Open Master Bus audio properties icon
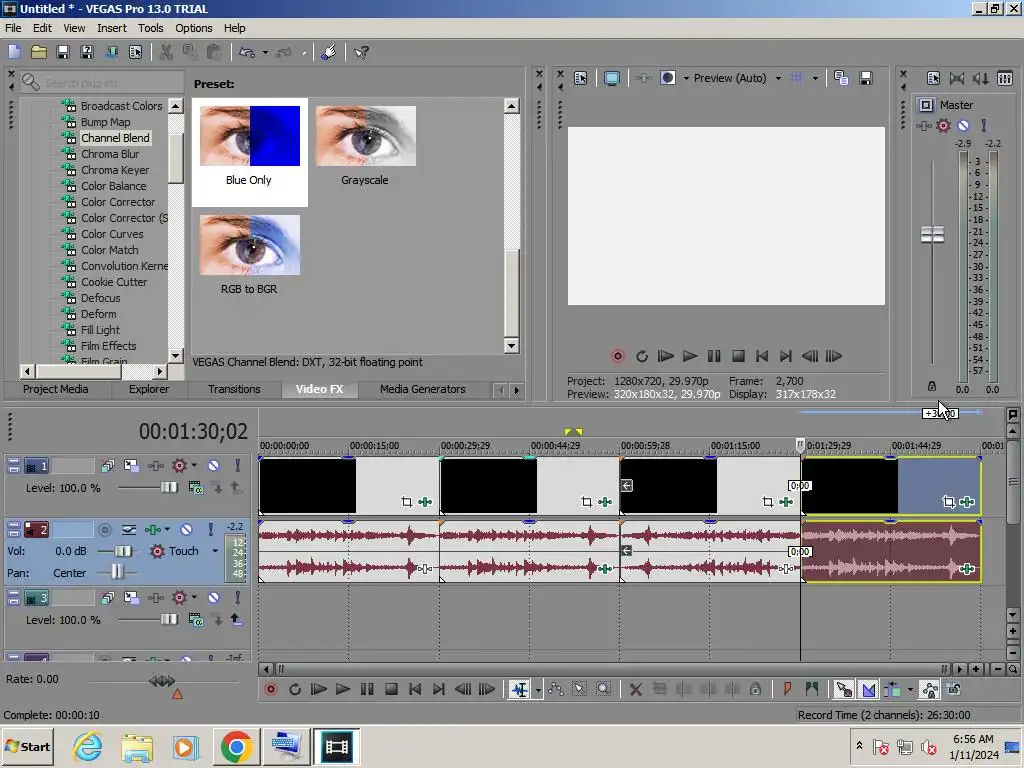 (x=933, y=78)
